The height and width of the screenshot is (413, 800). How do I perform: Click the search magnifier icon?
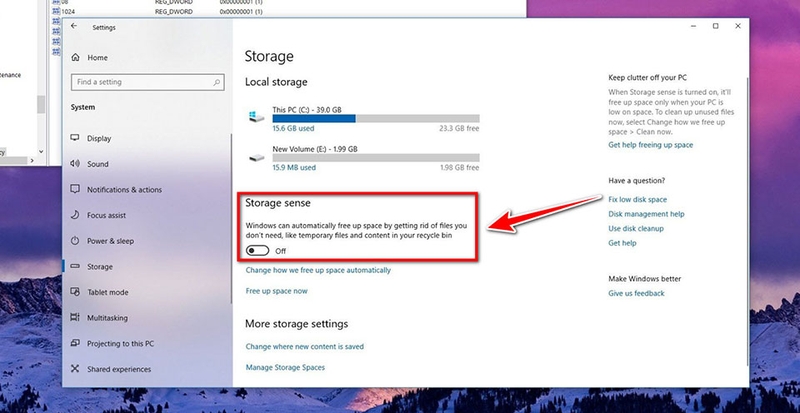216,82
